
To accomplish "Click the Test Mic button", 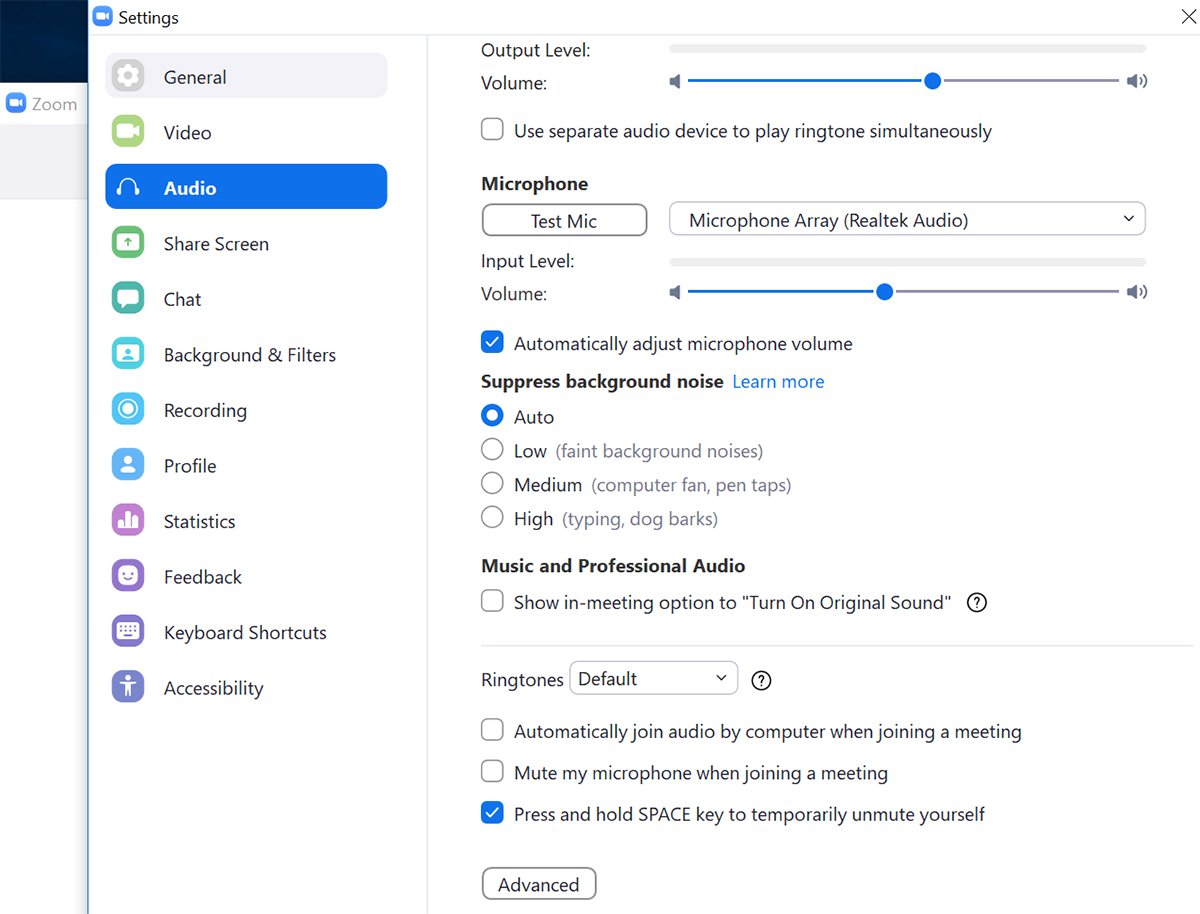I will (x=564, y=221).
